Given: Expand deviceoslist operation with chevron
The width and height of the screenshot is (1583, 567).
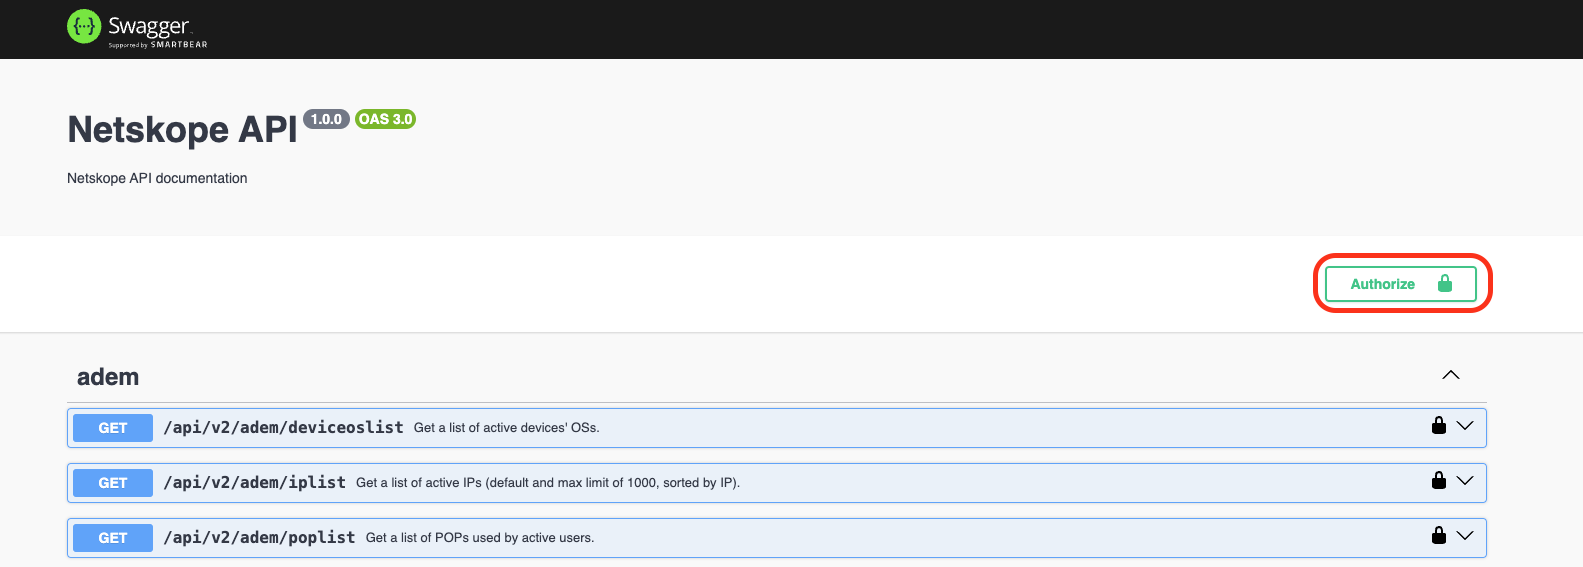Looking at the screenshot, I should [1465, 426].
